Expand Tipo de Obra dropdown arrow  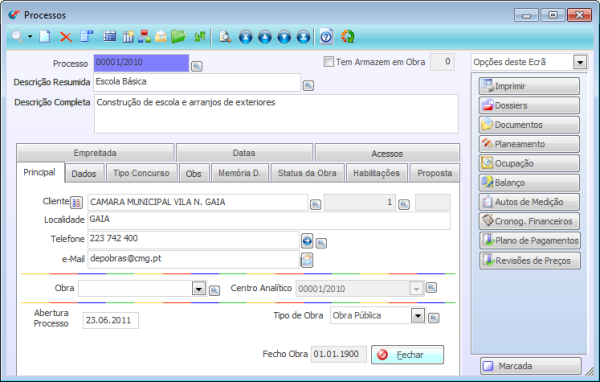pos(418,316)
